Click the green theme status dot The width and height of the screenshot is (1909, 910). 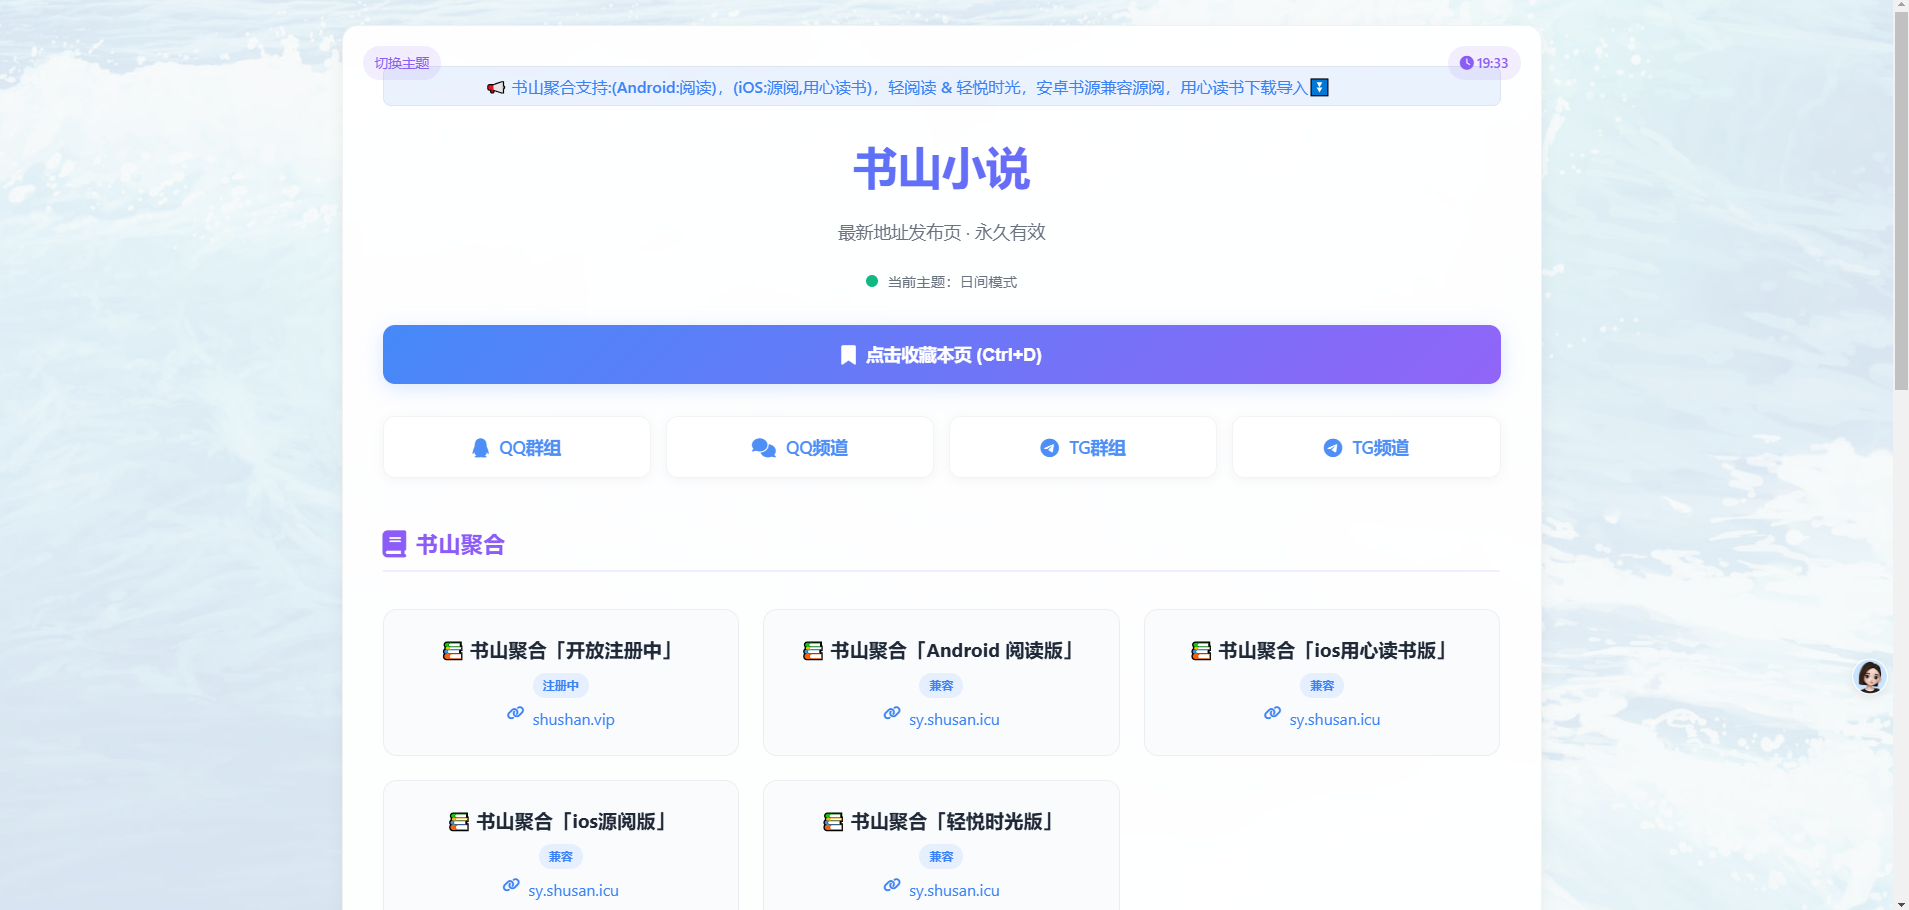pos(872,281)
